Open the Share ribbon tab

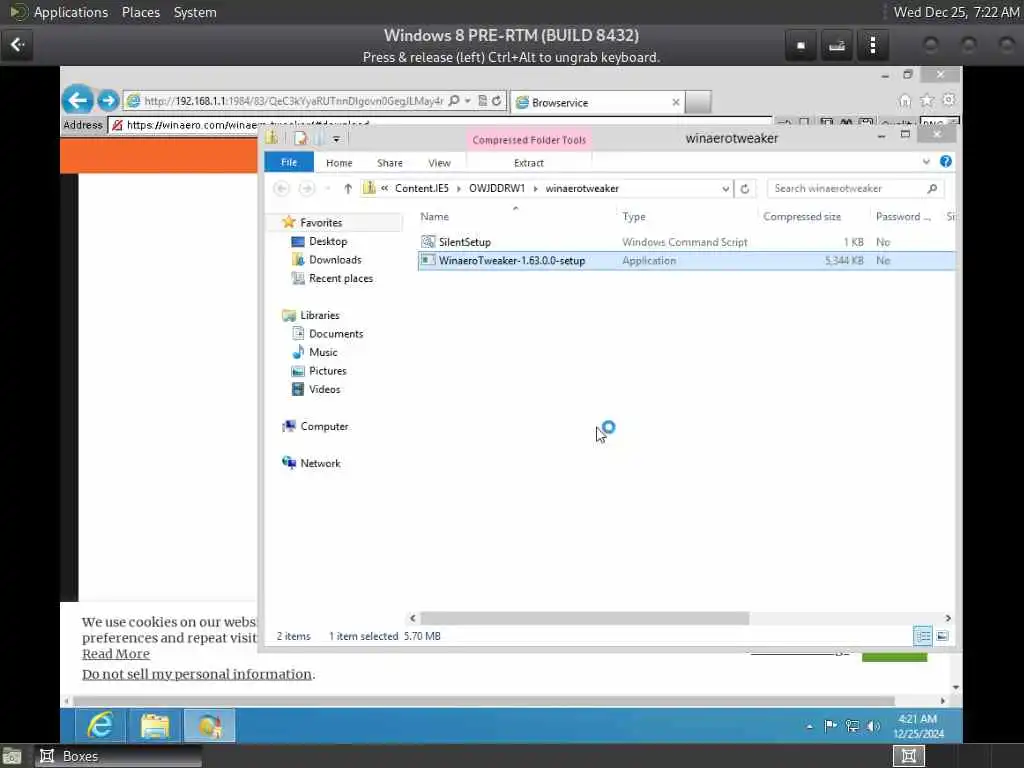pos(390,163)
